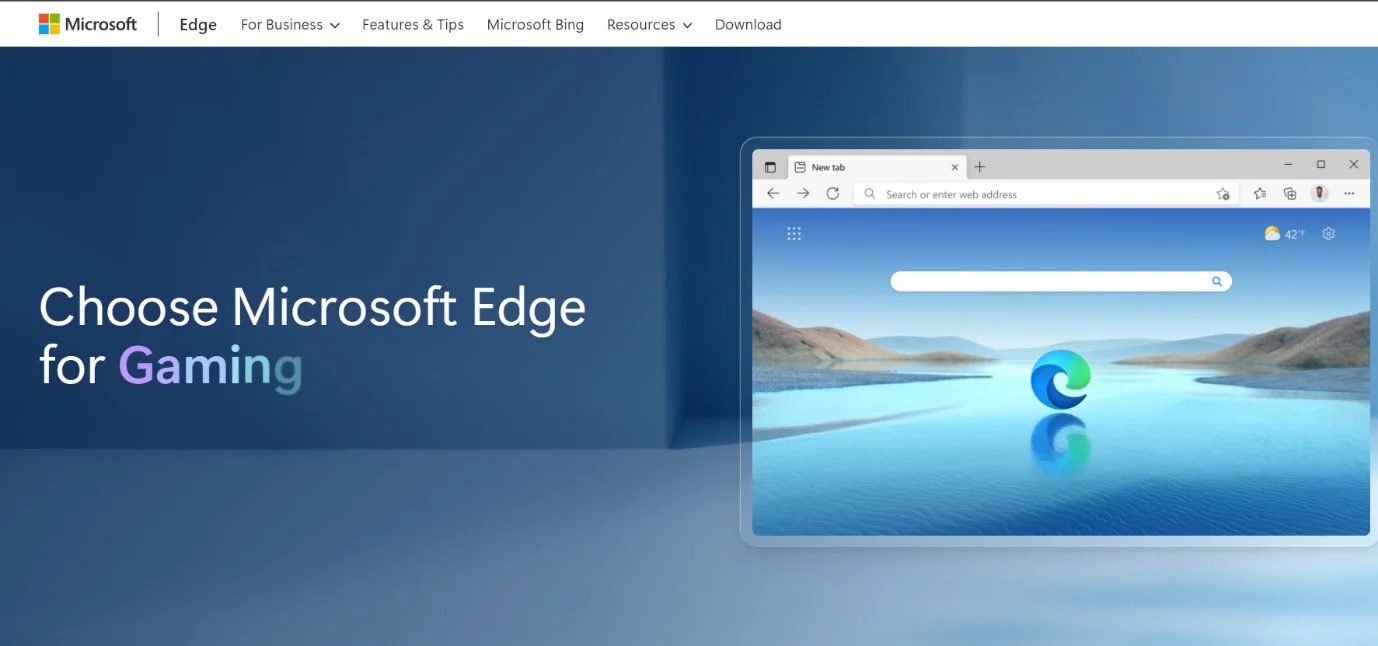Open the Collections icon
Image resolution: width=1378 pixels, height=646 pixels.
[1290, 194]
